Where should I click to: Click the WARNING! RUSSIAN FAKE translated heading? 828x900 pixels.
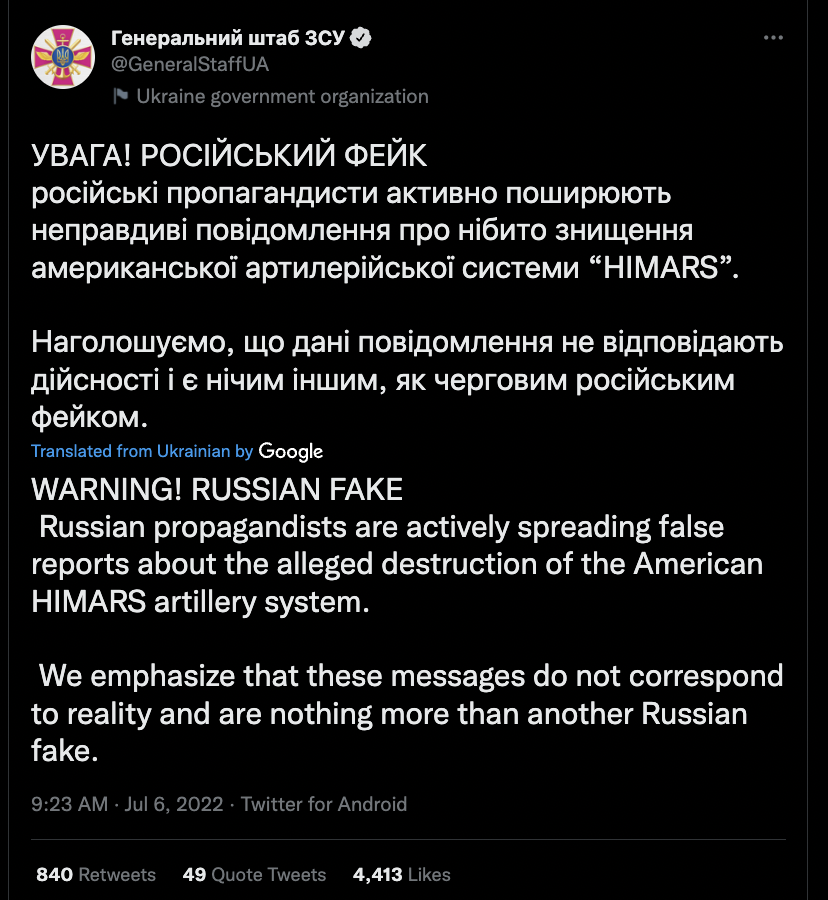coord(217,490)
